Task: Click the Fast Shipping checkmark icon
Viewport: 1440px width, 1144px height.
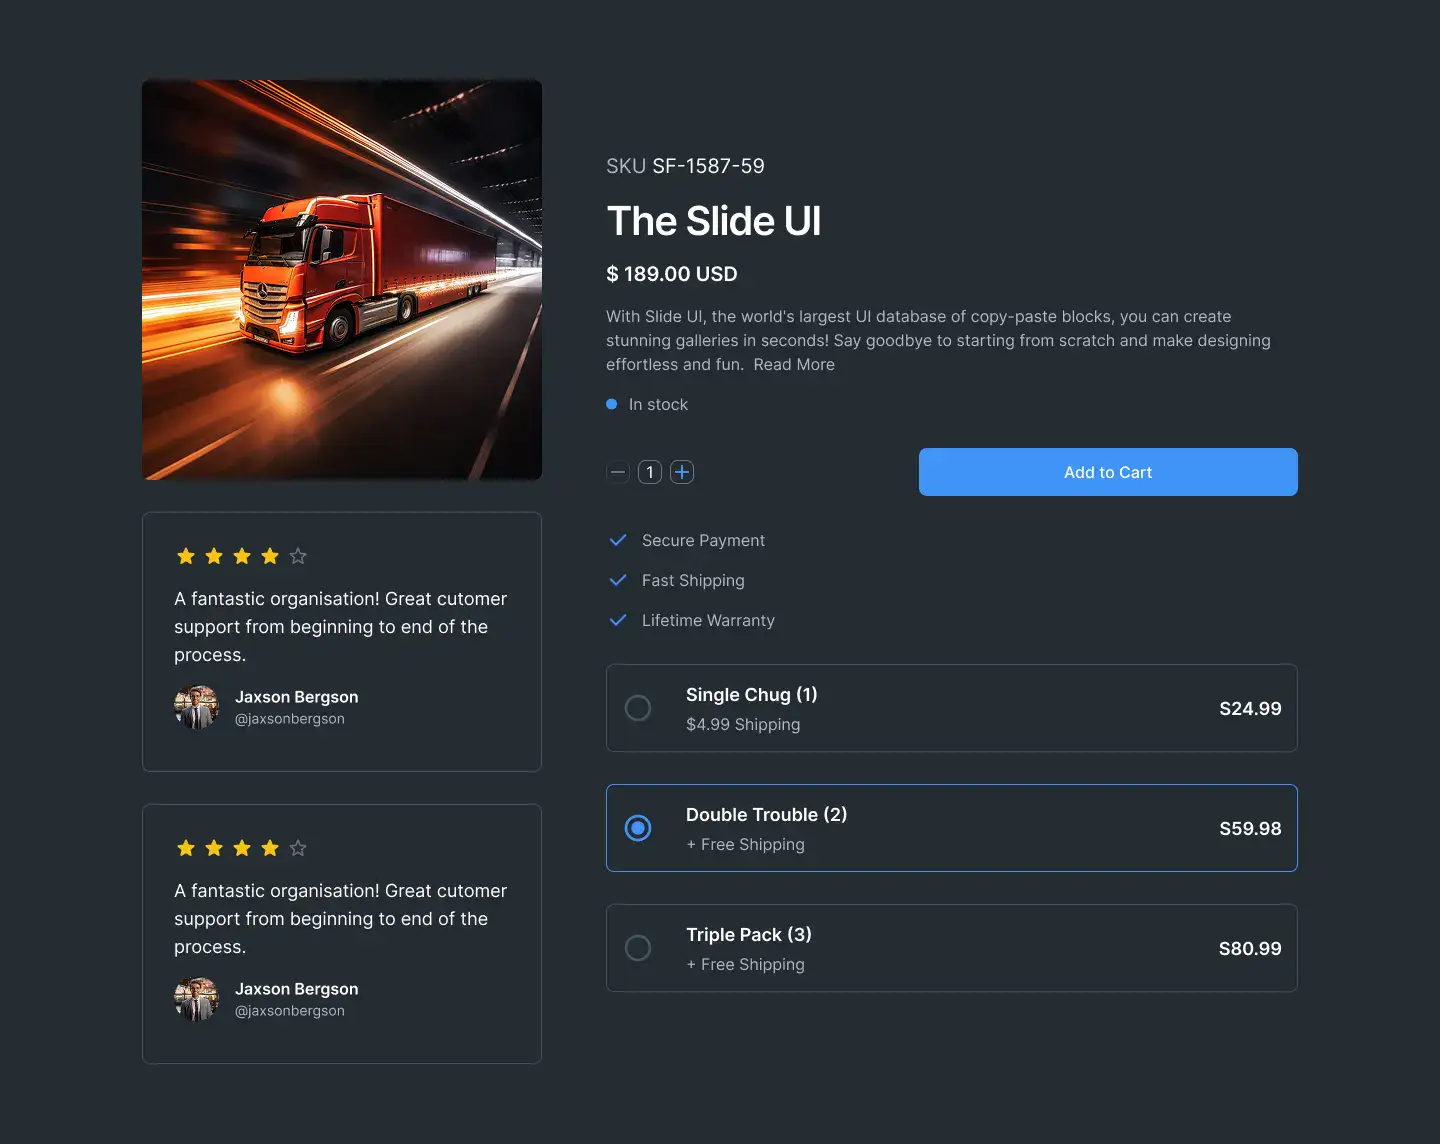Action: tap(618, 580)
